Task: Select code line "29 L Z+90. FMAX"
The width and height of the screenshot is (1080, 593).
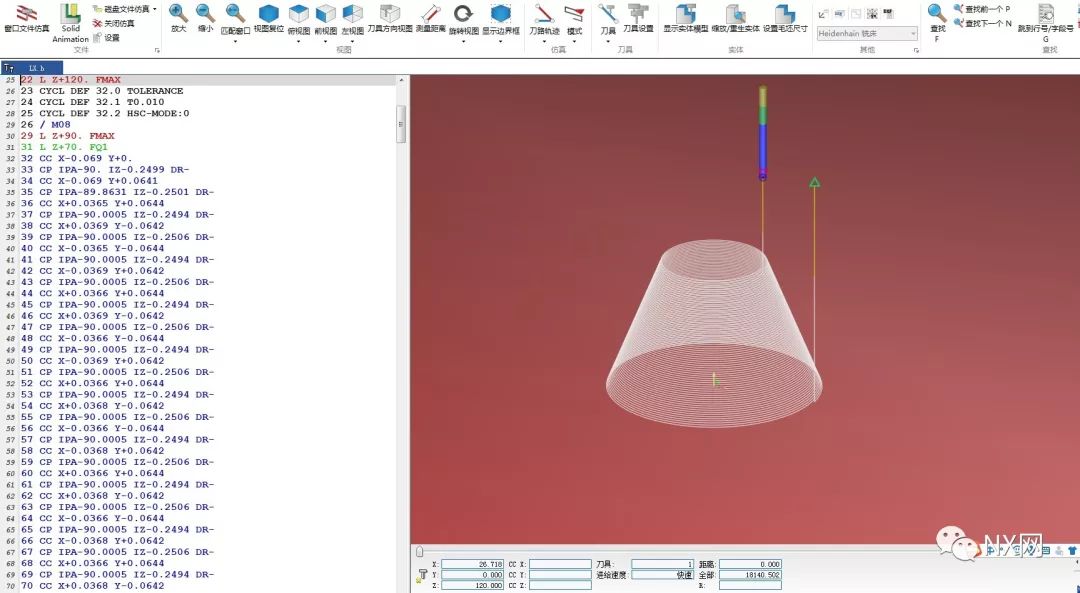Action: (x=68, y=136)
